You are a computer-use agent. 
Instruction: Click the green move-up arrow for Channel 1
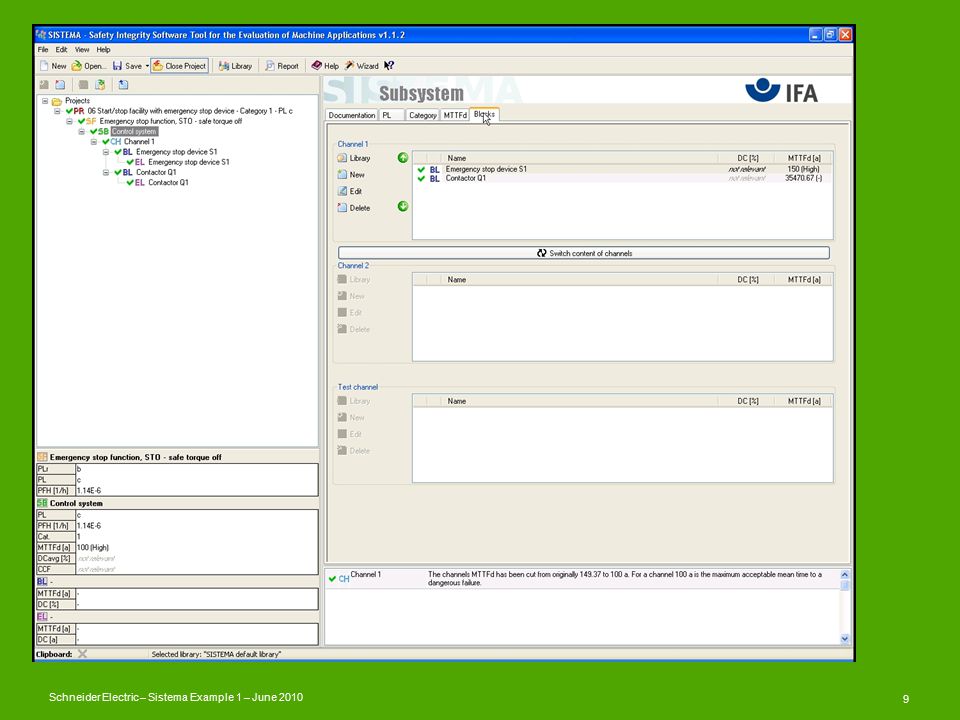(x=403, y=157)
